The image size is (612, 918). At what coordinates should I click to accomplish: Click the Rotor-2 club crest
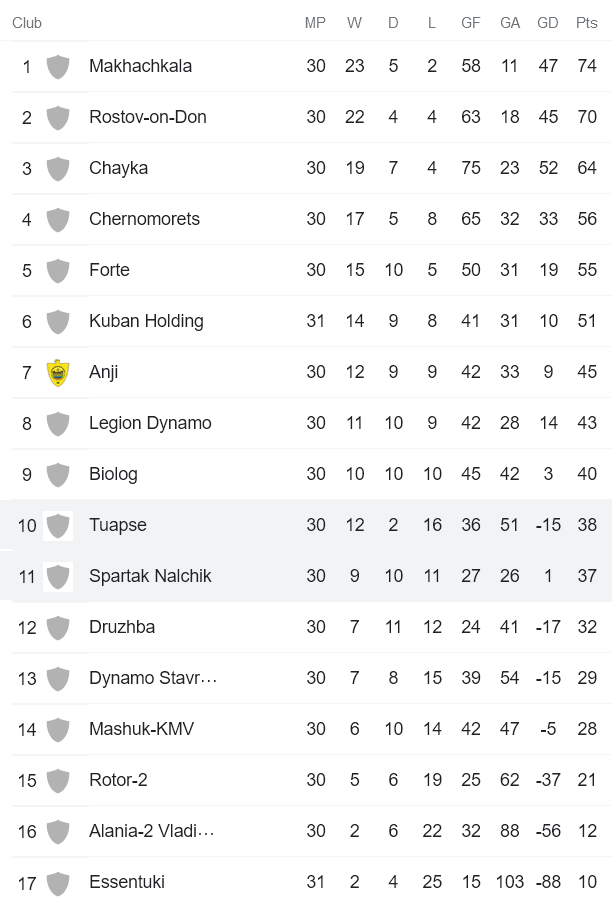[x=59, y=780]
